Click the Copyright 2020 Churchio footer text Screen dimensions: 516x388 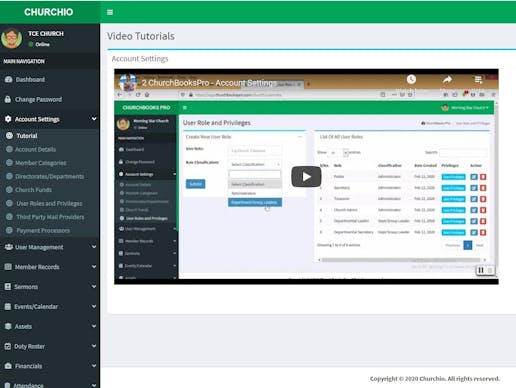(435, 379)
